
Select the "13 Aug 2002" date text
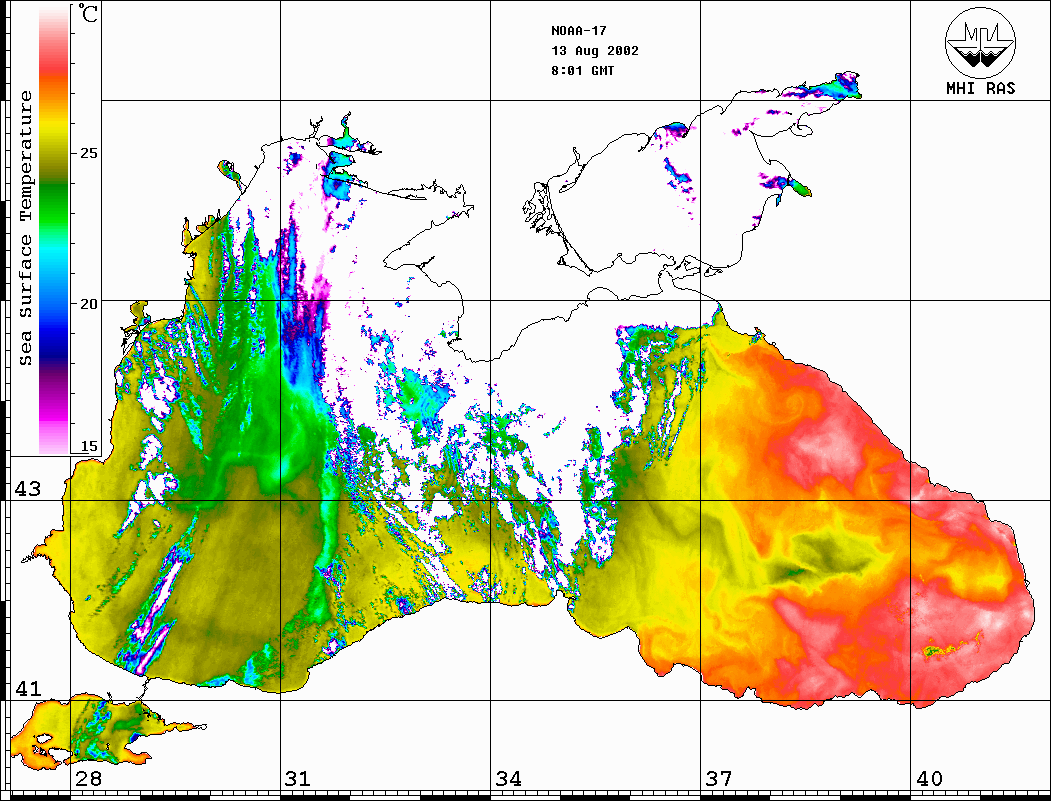coord(595,51)
